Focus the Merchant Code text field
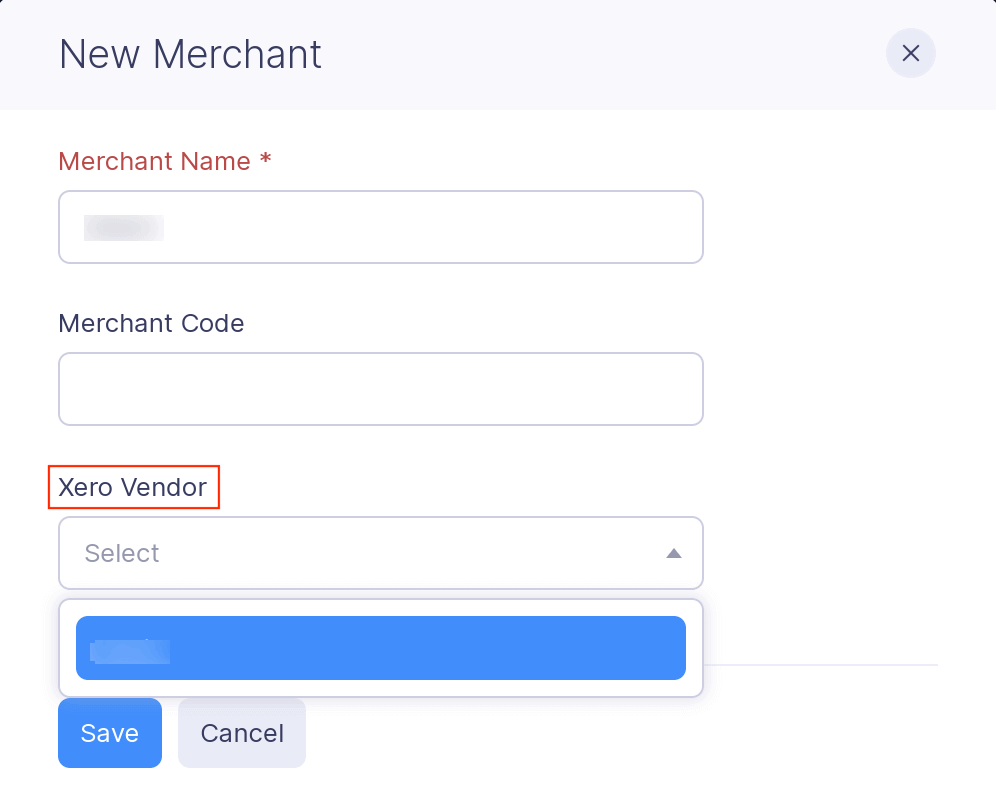 pos(380,389)
